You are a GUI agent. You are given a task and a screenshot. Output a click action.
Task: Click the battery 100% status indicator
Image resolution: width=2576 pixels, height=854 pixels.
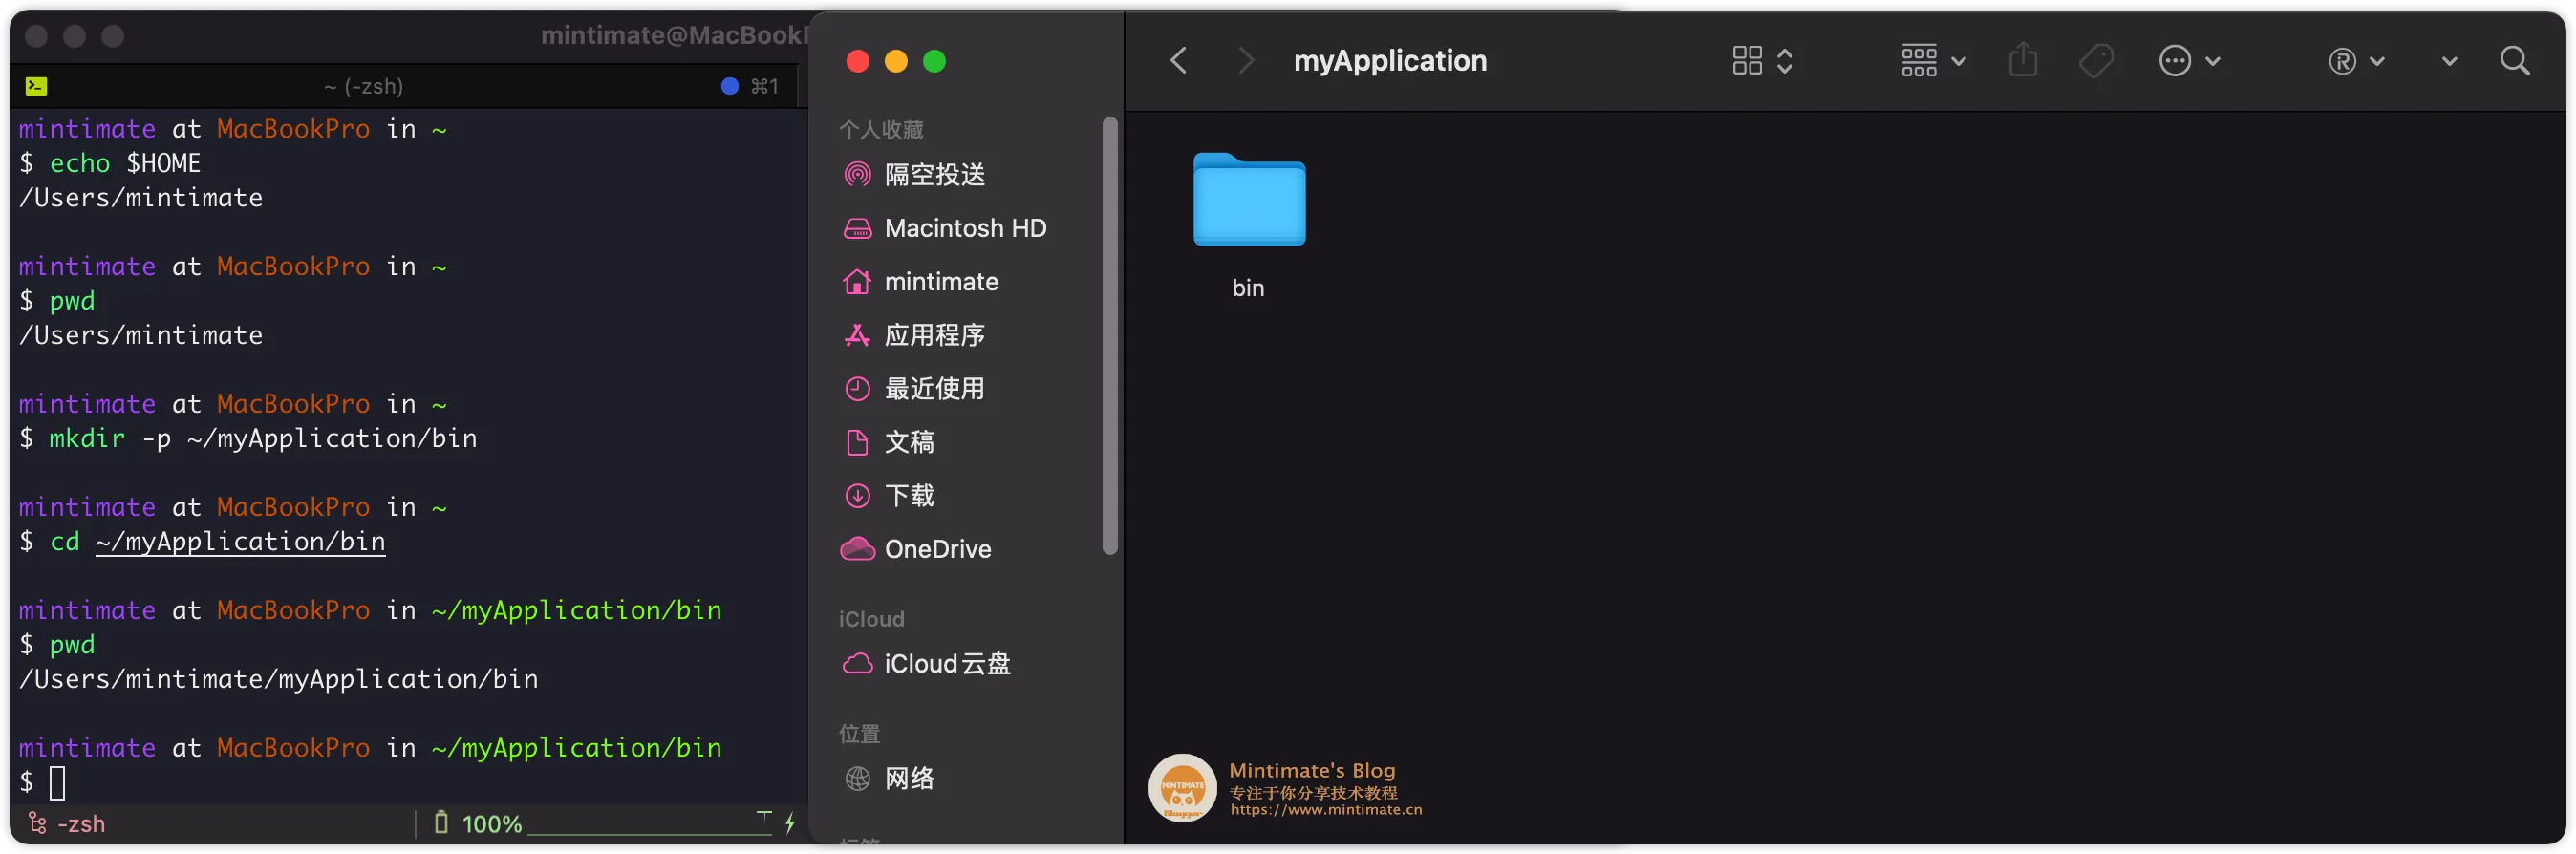[x=478, y=823]
